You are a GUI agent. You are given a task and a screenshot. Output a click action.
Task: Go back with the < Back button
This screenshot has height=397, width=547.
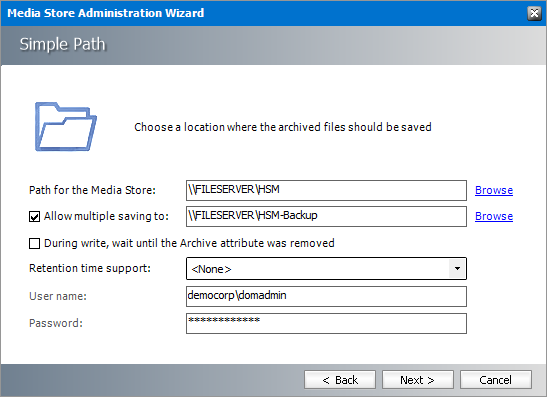[340, 380]
